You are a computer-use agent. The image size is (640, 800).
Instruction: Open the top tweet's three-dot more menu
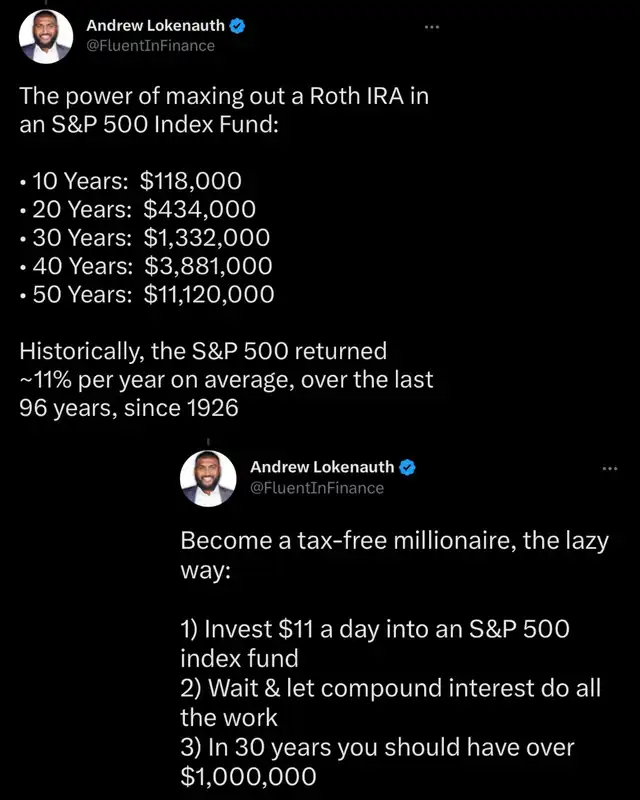(x=431, y=26)
